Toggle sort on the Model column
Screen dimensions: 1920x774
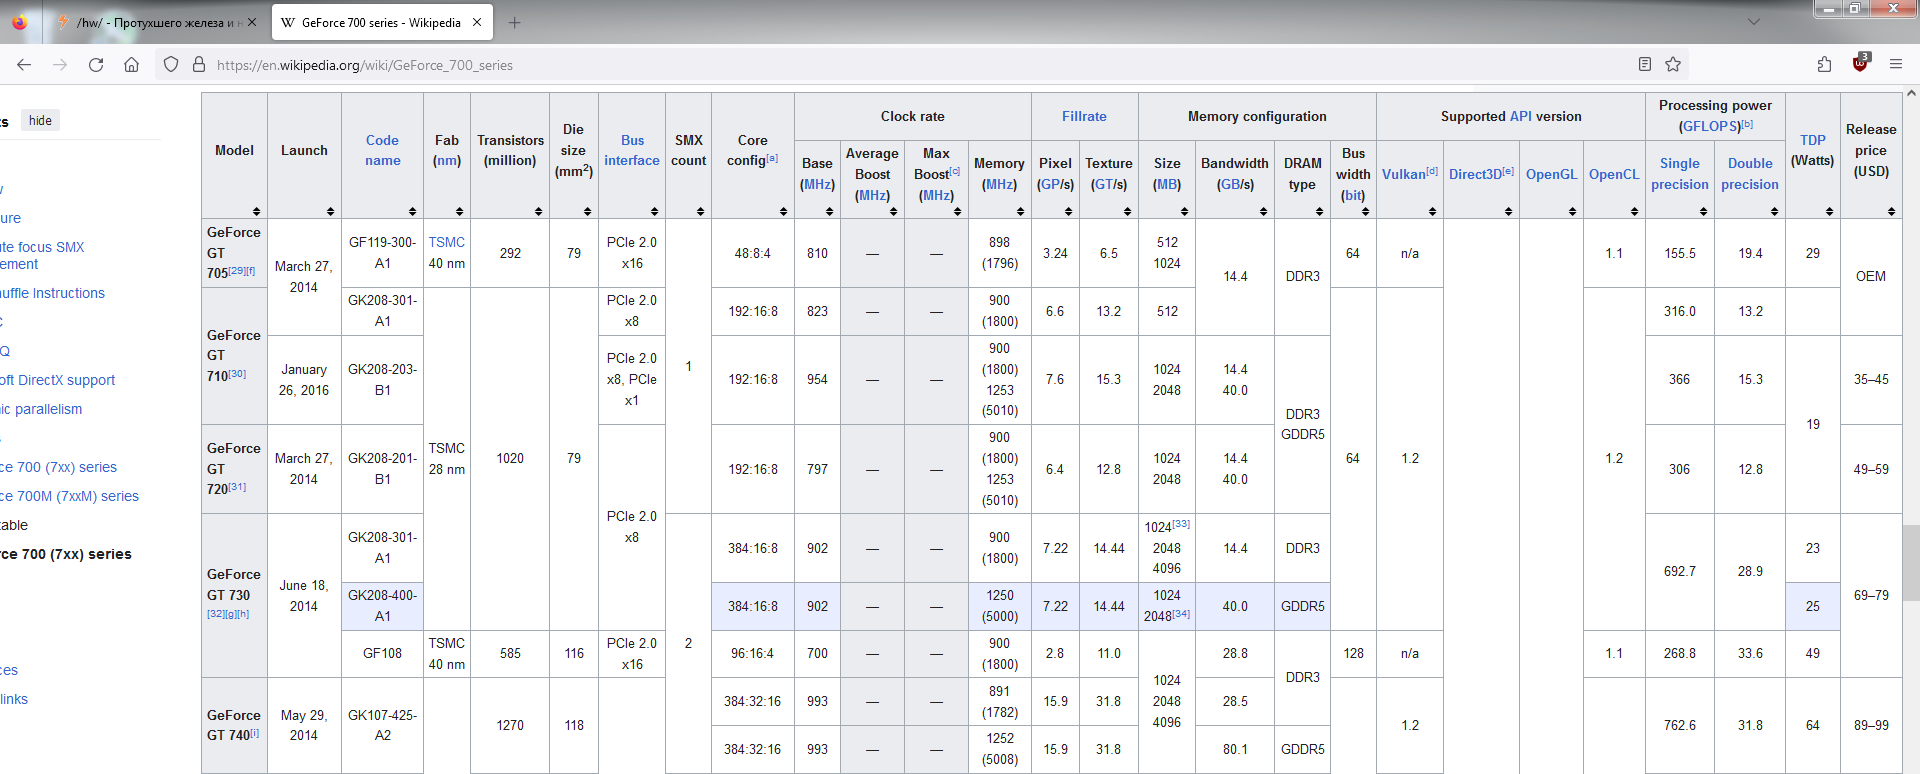(x=256, y=211)
